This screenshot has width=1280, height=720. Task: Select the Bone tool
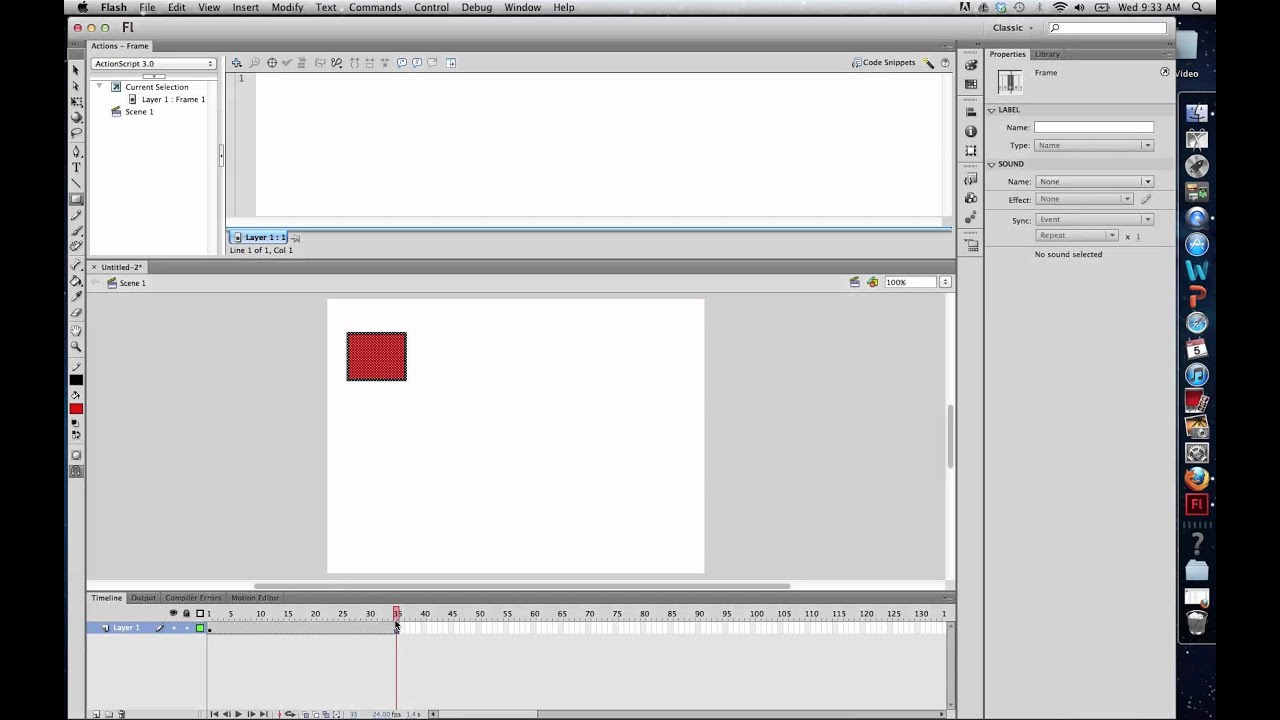tap(76, 265)
